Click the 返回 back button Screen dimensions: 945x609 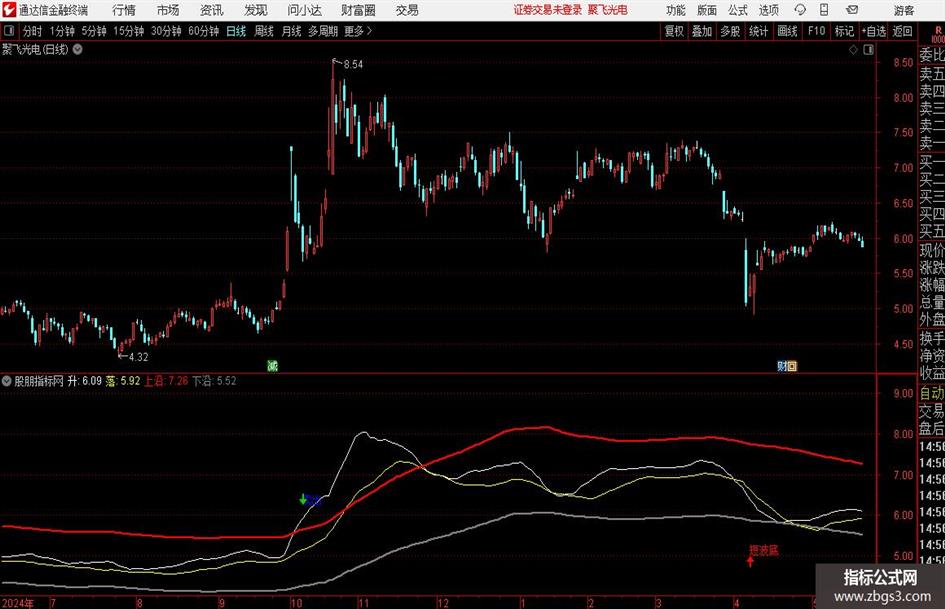[903, 31]
